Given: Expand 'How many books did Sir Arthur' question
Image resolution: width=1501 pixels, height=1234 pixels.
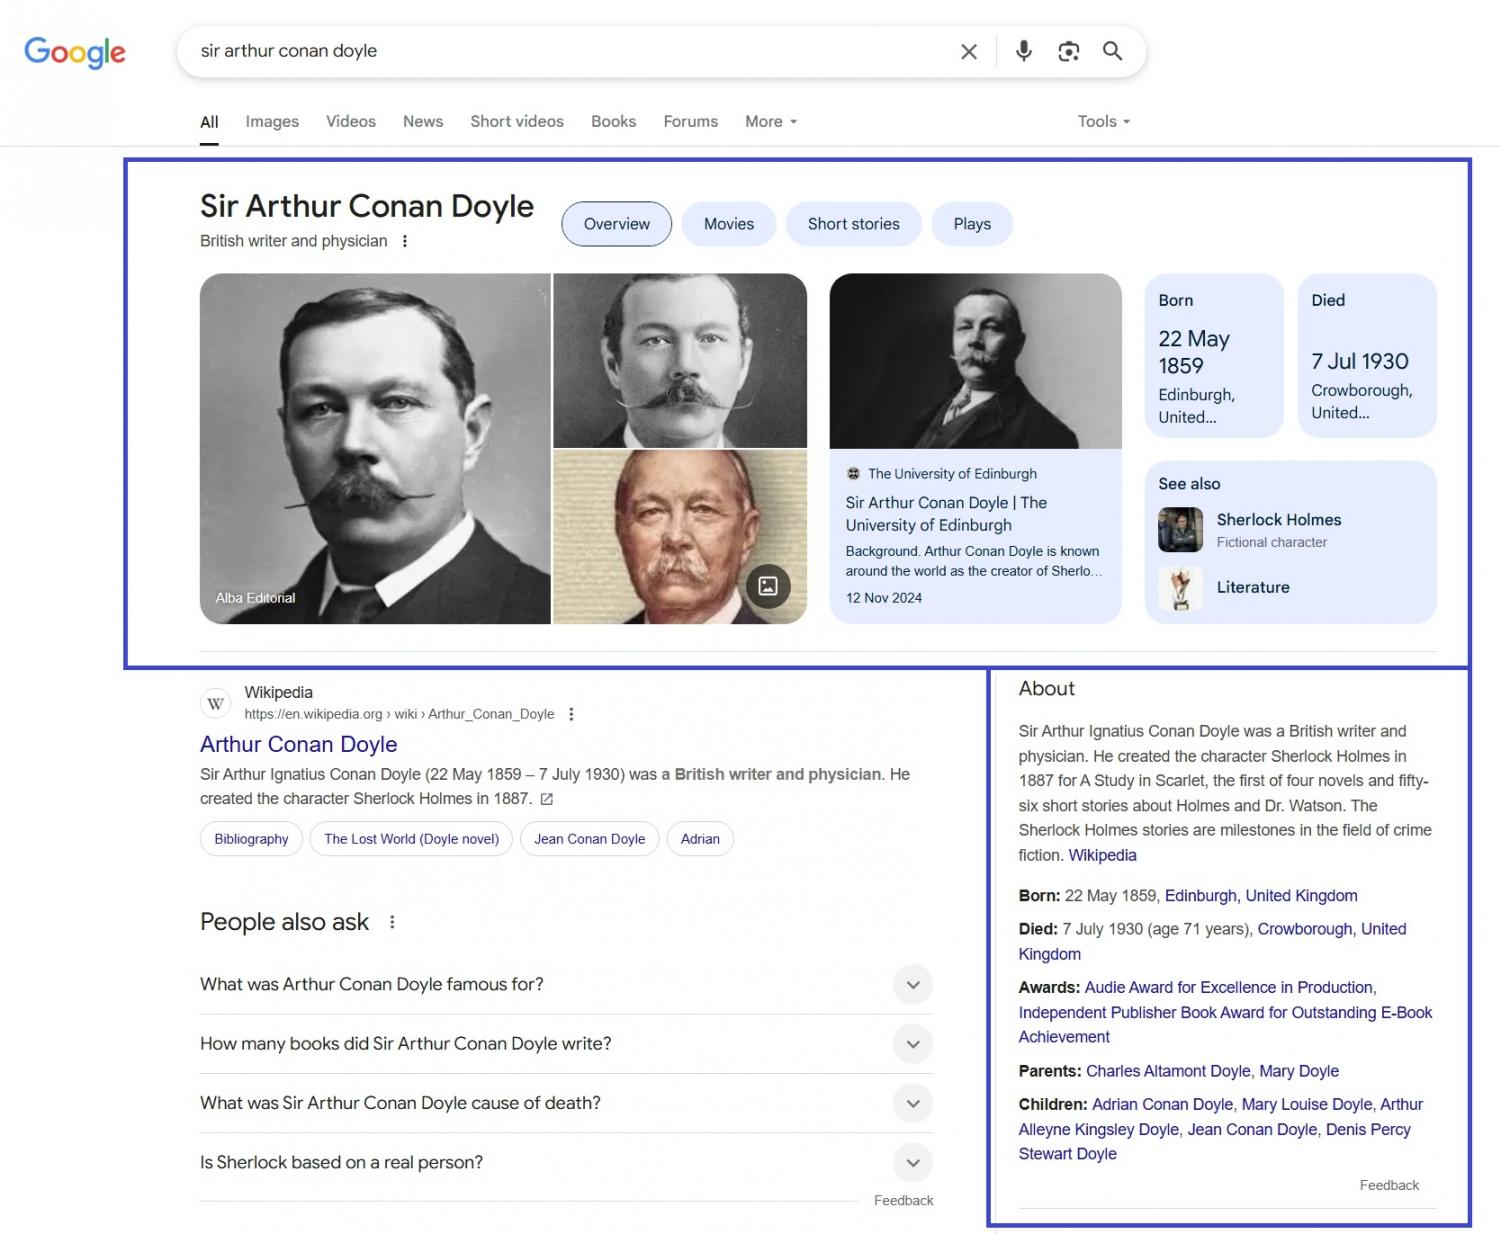Looking at the screenshot, I should tap(566, 1044).
